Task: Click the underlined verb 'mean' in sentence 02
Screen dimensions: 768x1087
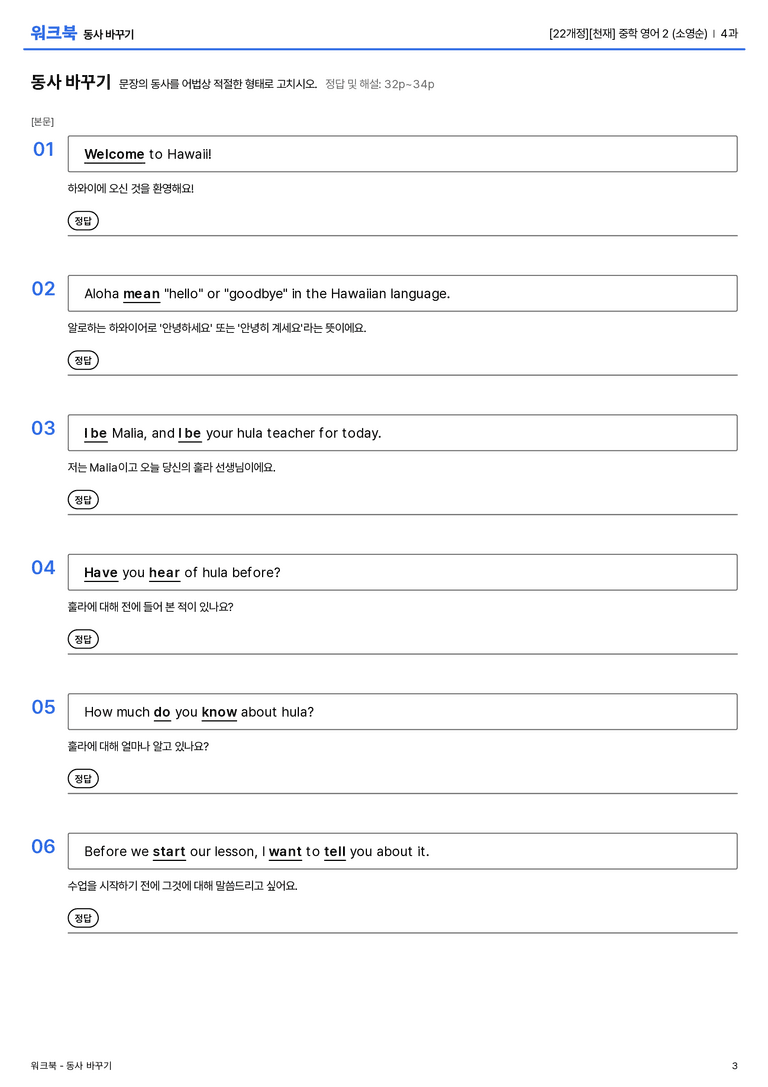Action: click(141, 294)
